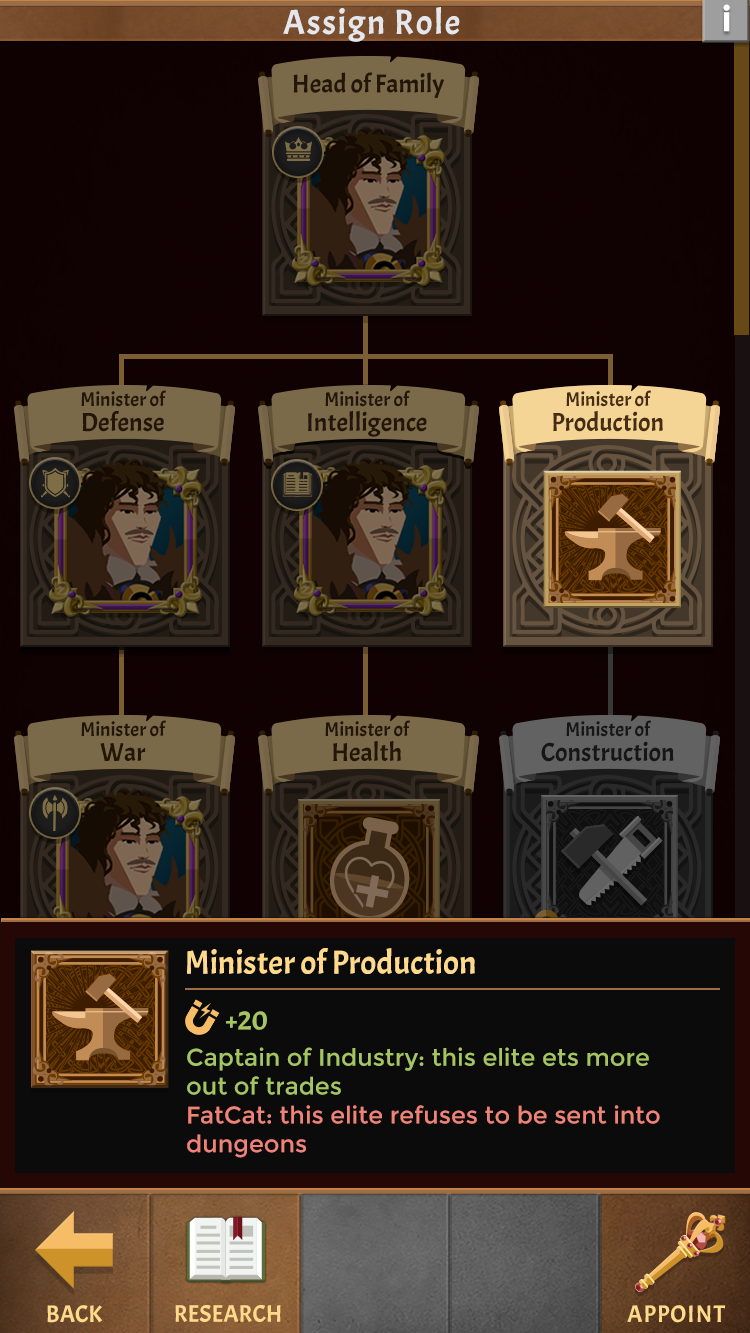Tap the book icon on Minister of Intelligence

pyautogui.click(x=298, y=484)
